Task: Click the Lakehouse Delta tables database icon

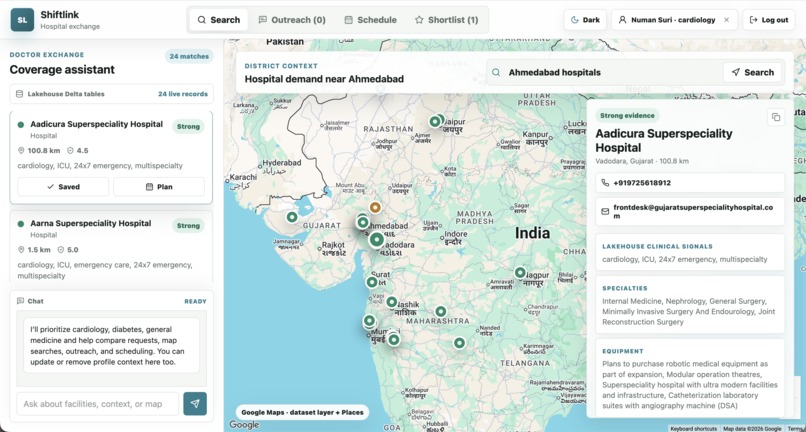Action: [x=20, y=94]
